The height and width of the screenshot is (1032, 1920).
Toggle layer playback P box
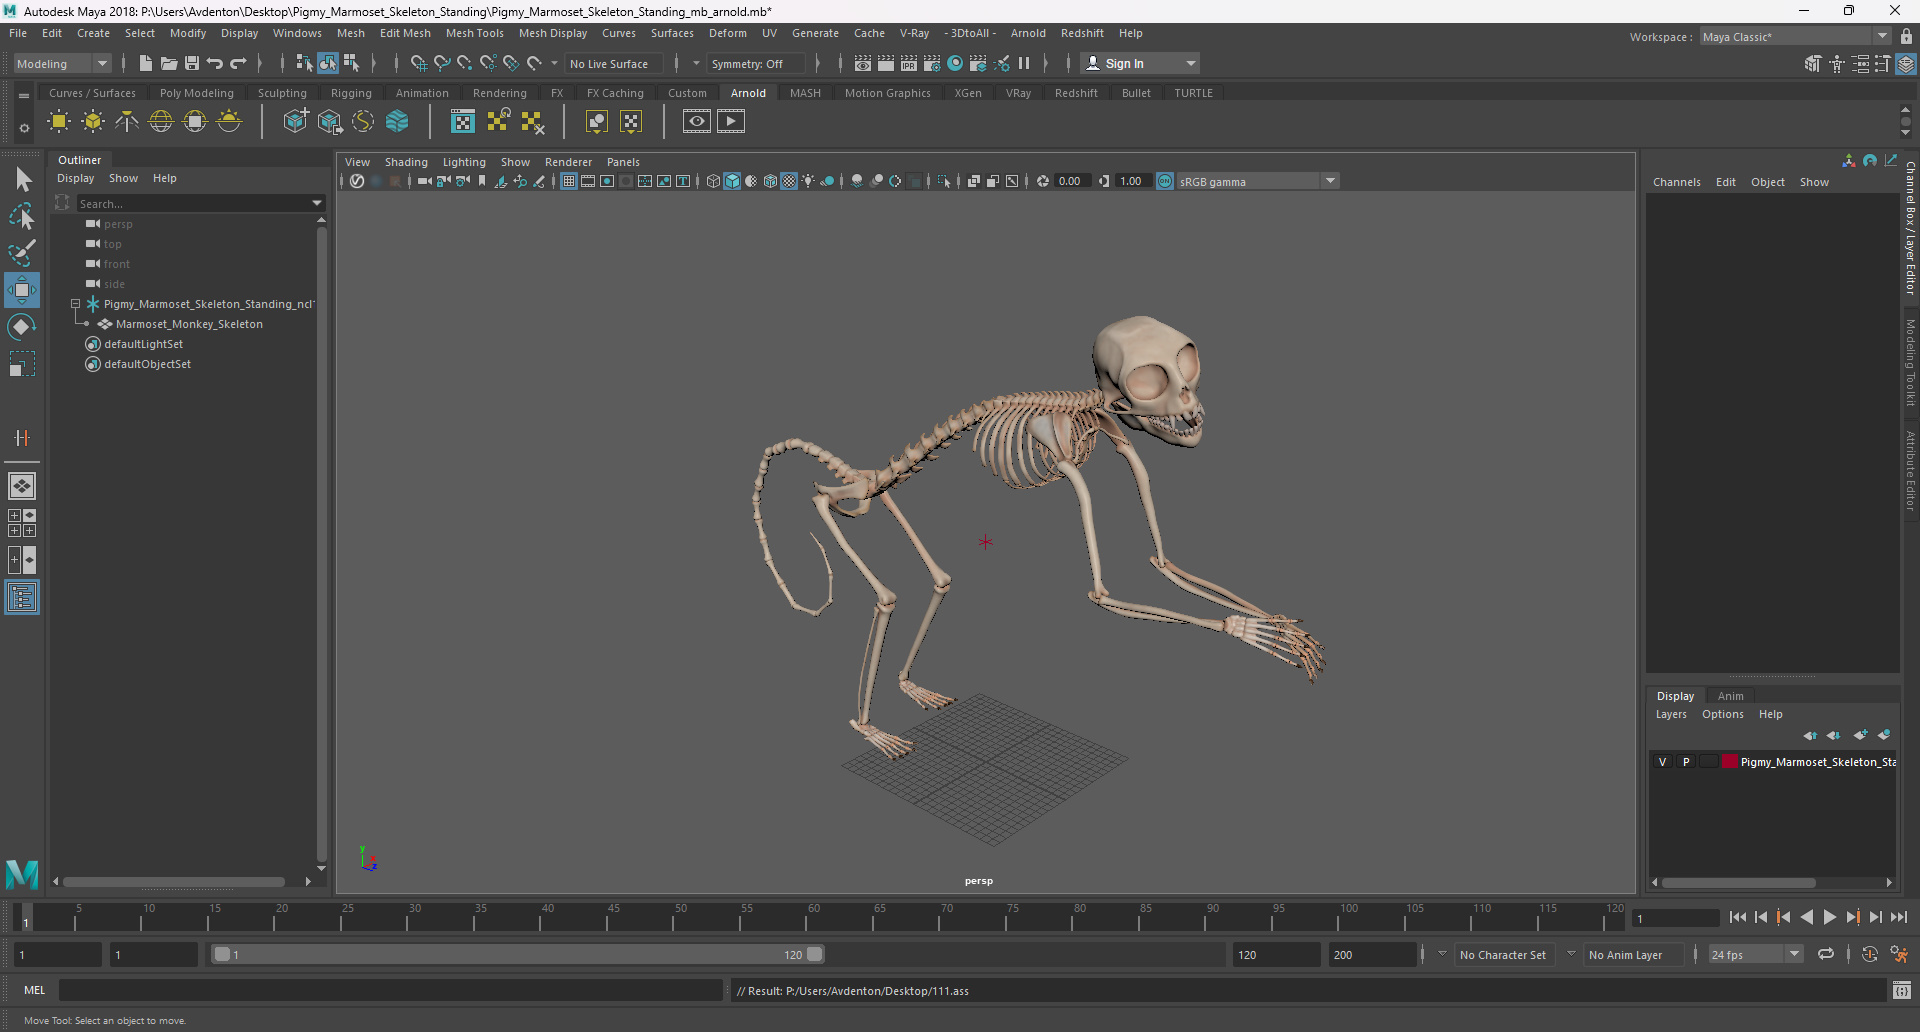point(1686,762)
